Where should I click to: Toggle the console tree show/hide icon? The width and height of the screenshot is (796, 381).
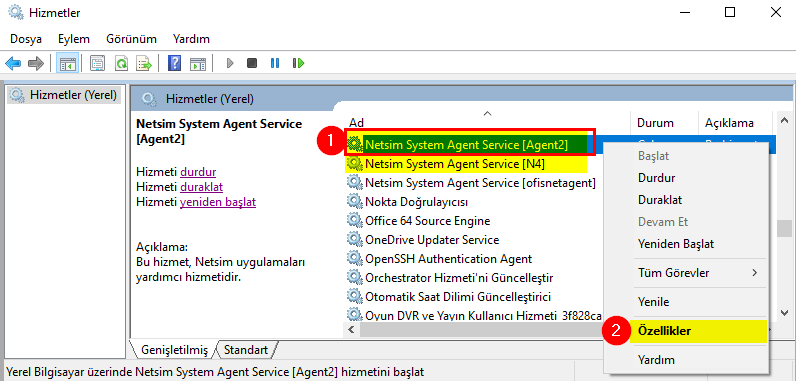point(67,63)
